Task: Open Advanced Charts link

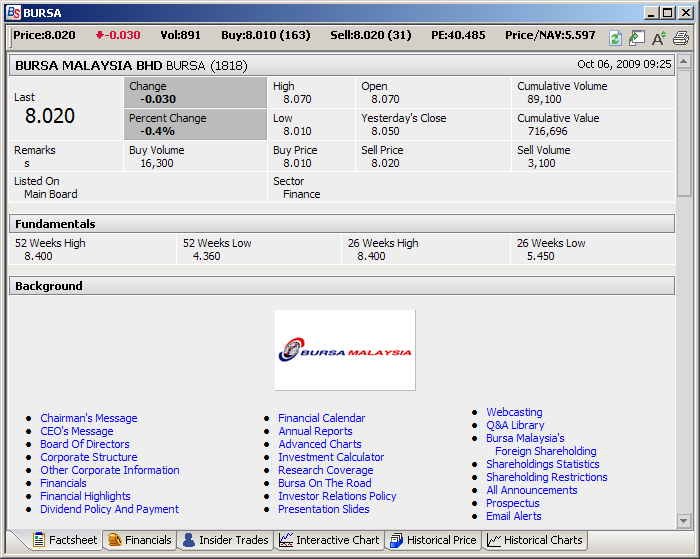Action: coord(320,444)
